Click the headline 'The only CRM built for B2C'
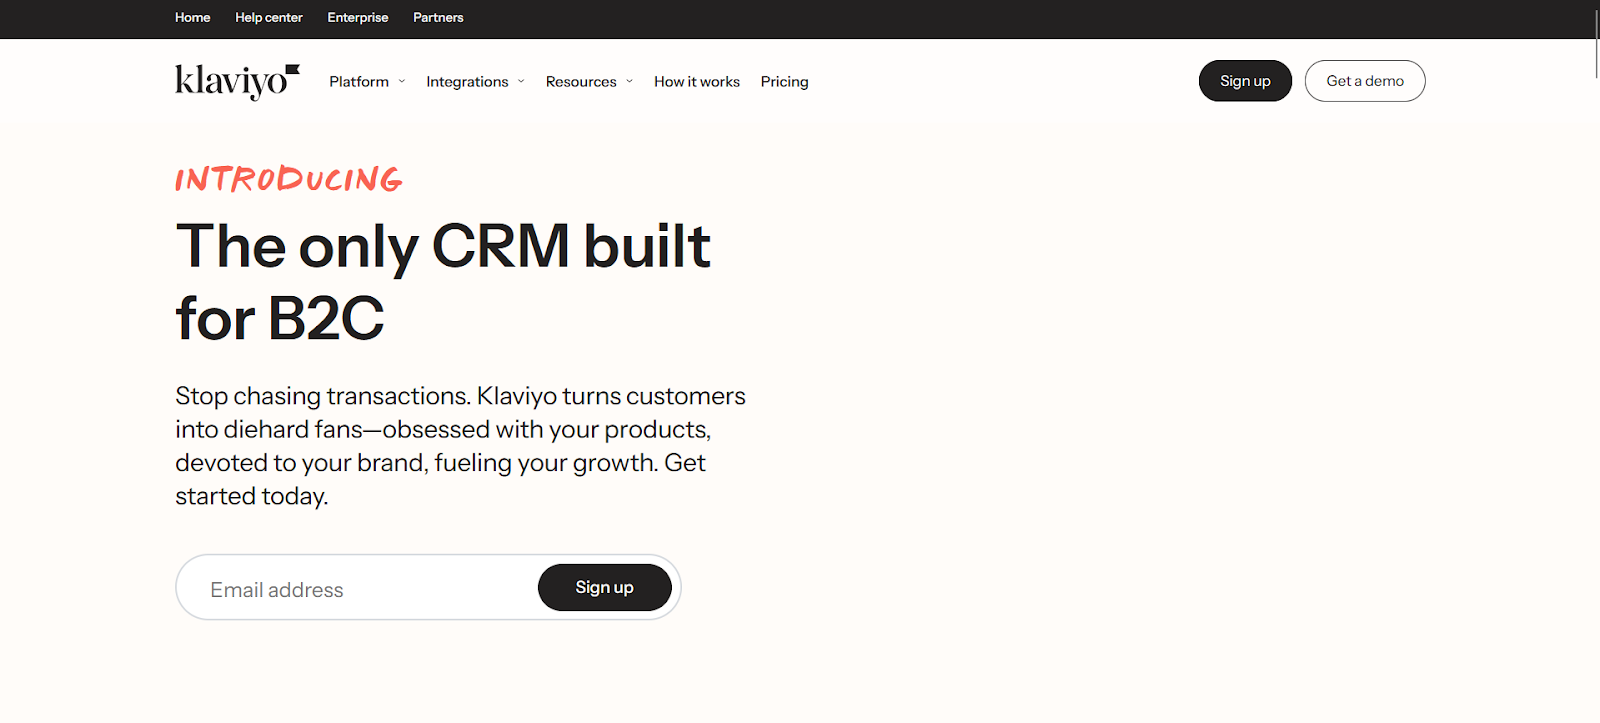1600x723 pixels. [443, 282]
